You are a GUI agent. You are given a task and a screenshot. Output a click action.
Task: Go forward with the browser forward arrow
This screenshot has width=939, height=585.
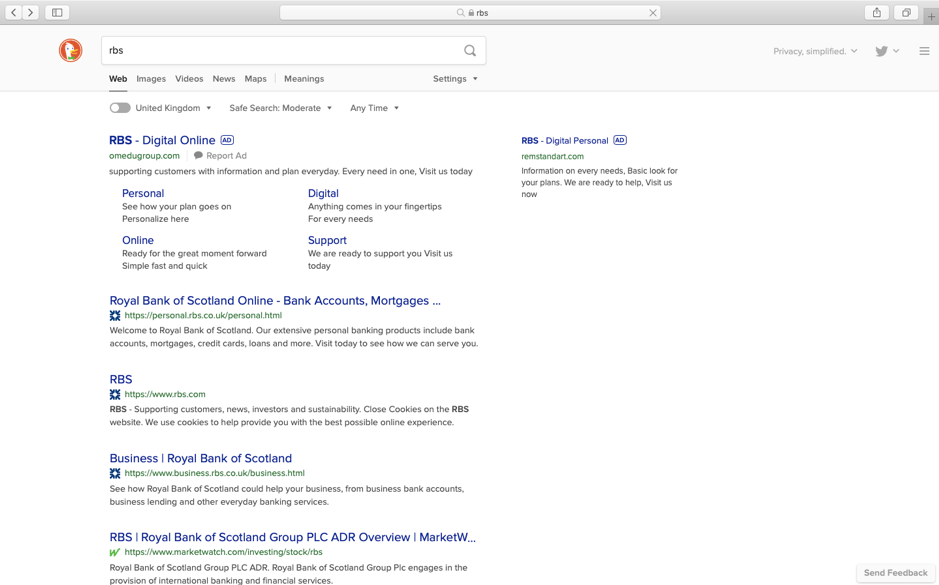(30, 13)
